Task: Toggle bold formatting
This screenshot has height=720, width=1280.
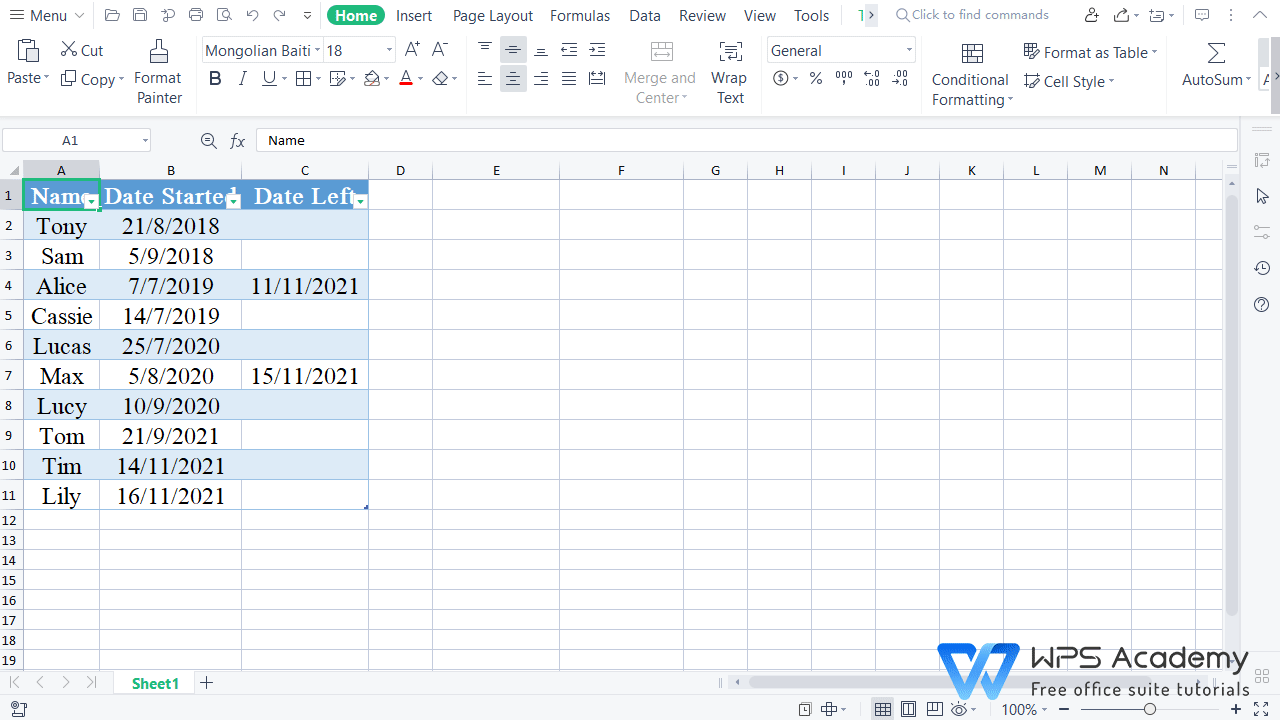Action: click(215, 78)
